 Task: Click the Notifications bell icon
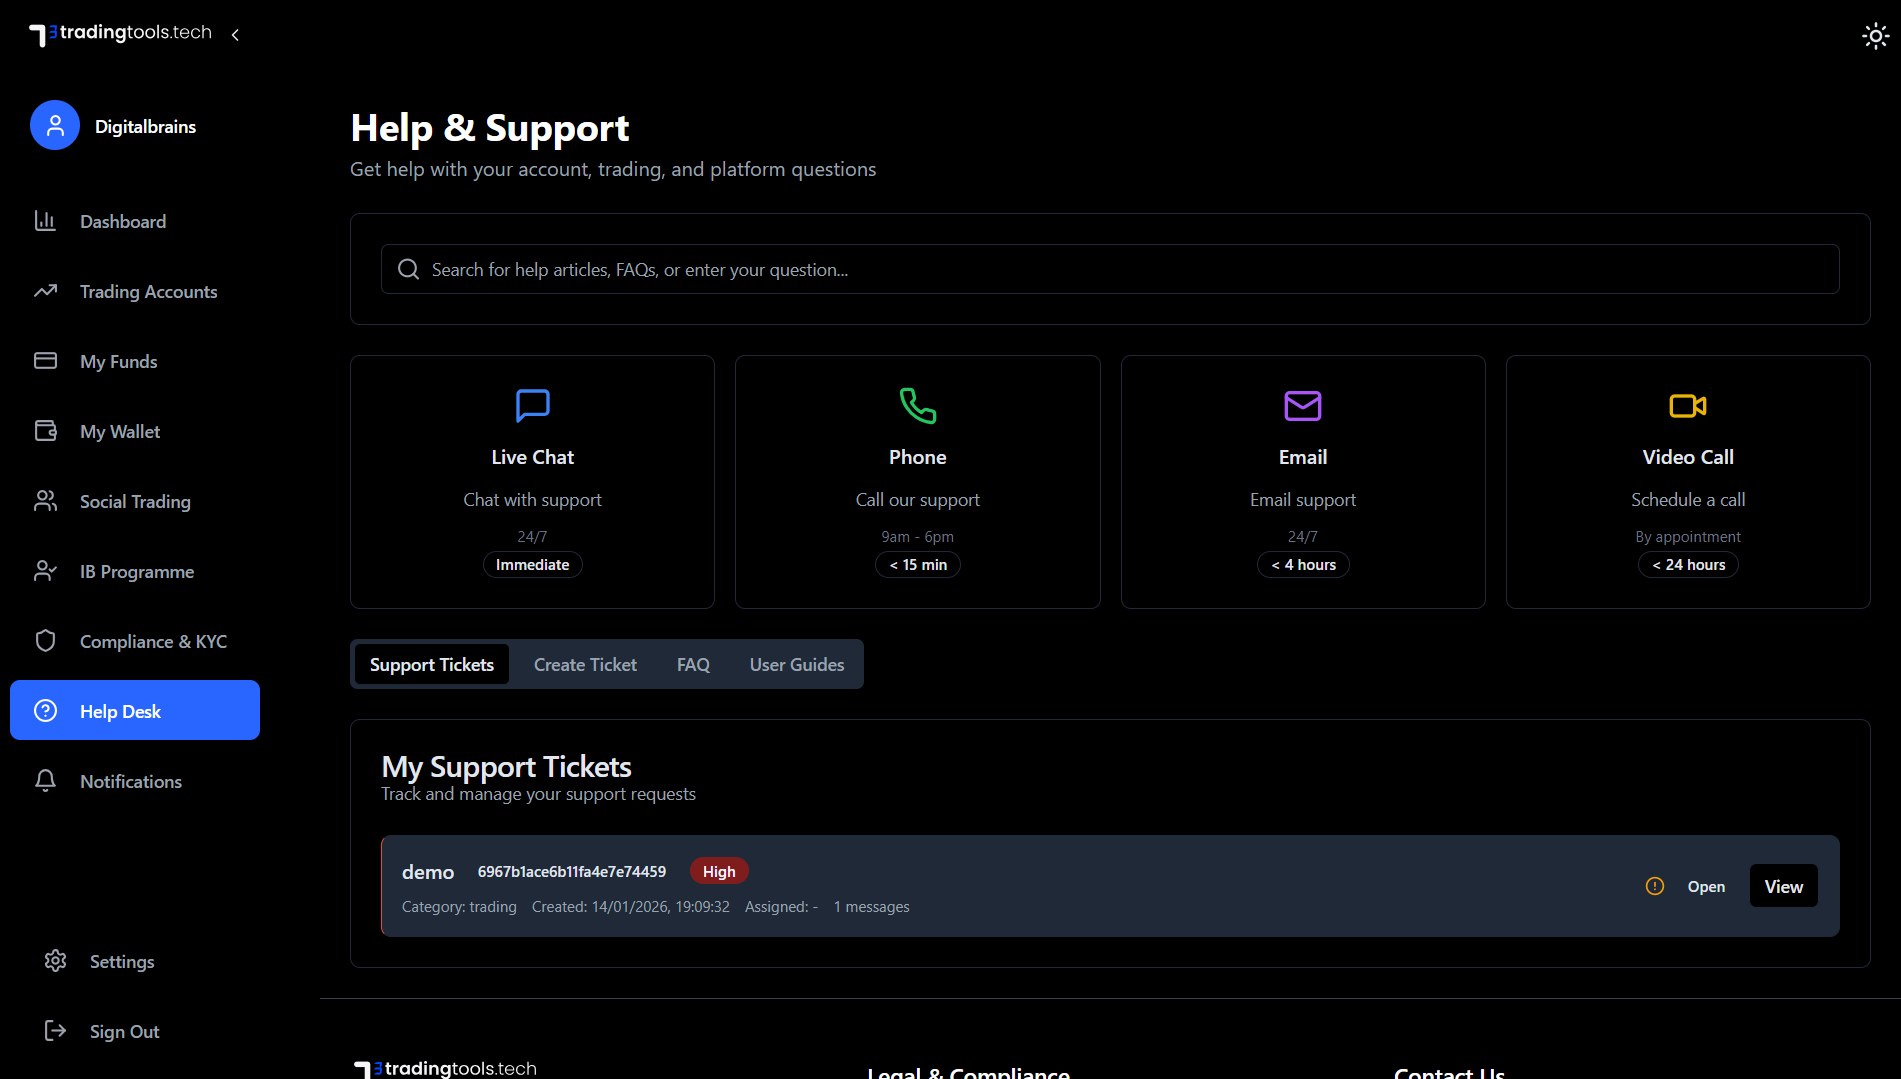[x=45, y=781]
